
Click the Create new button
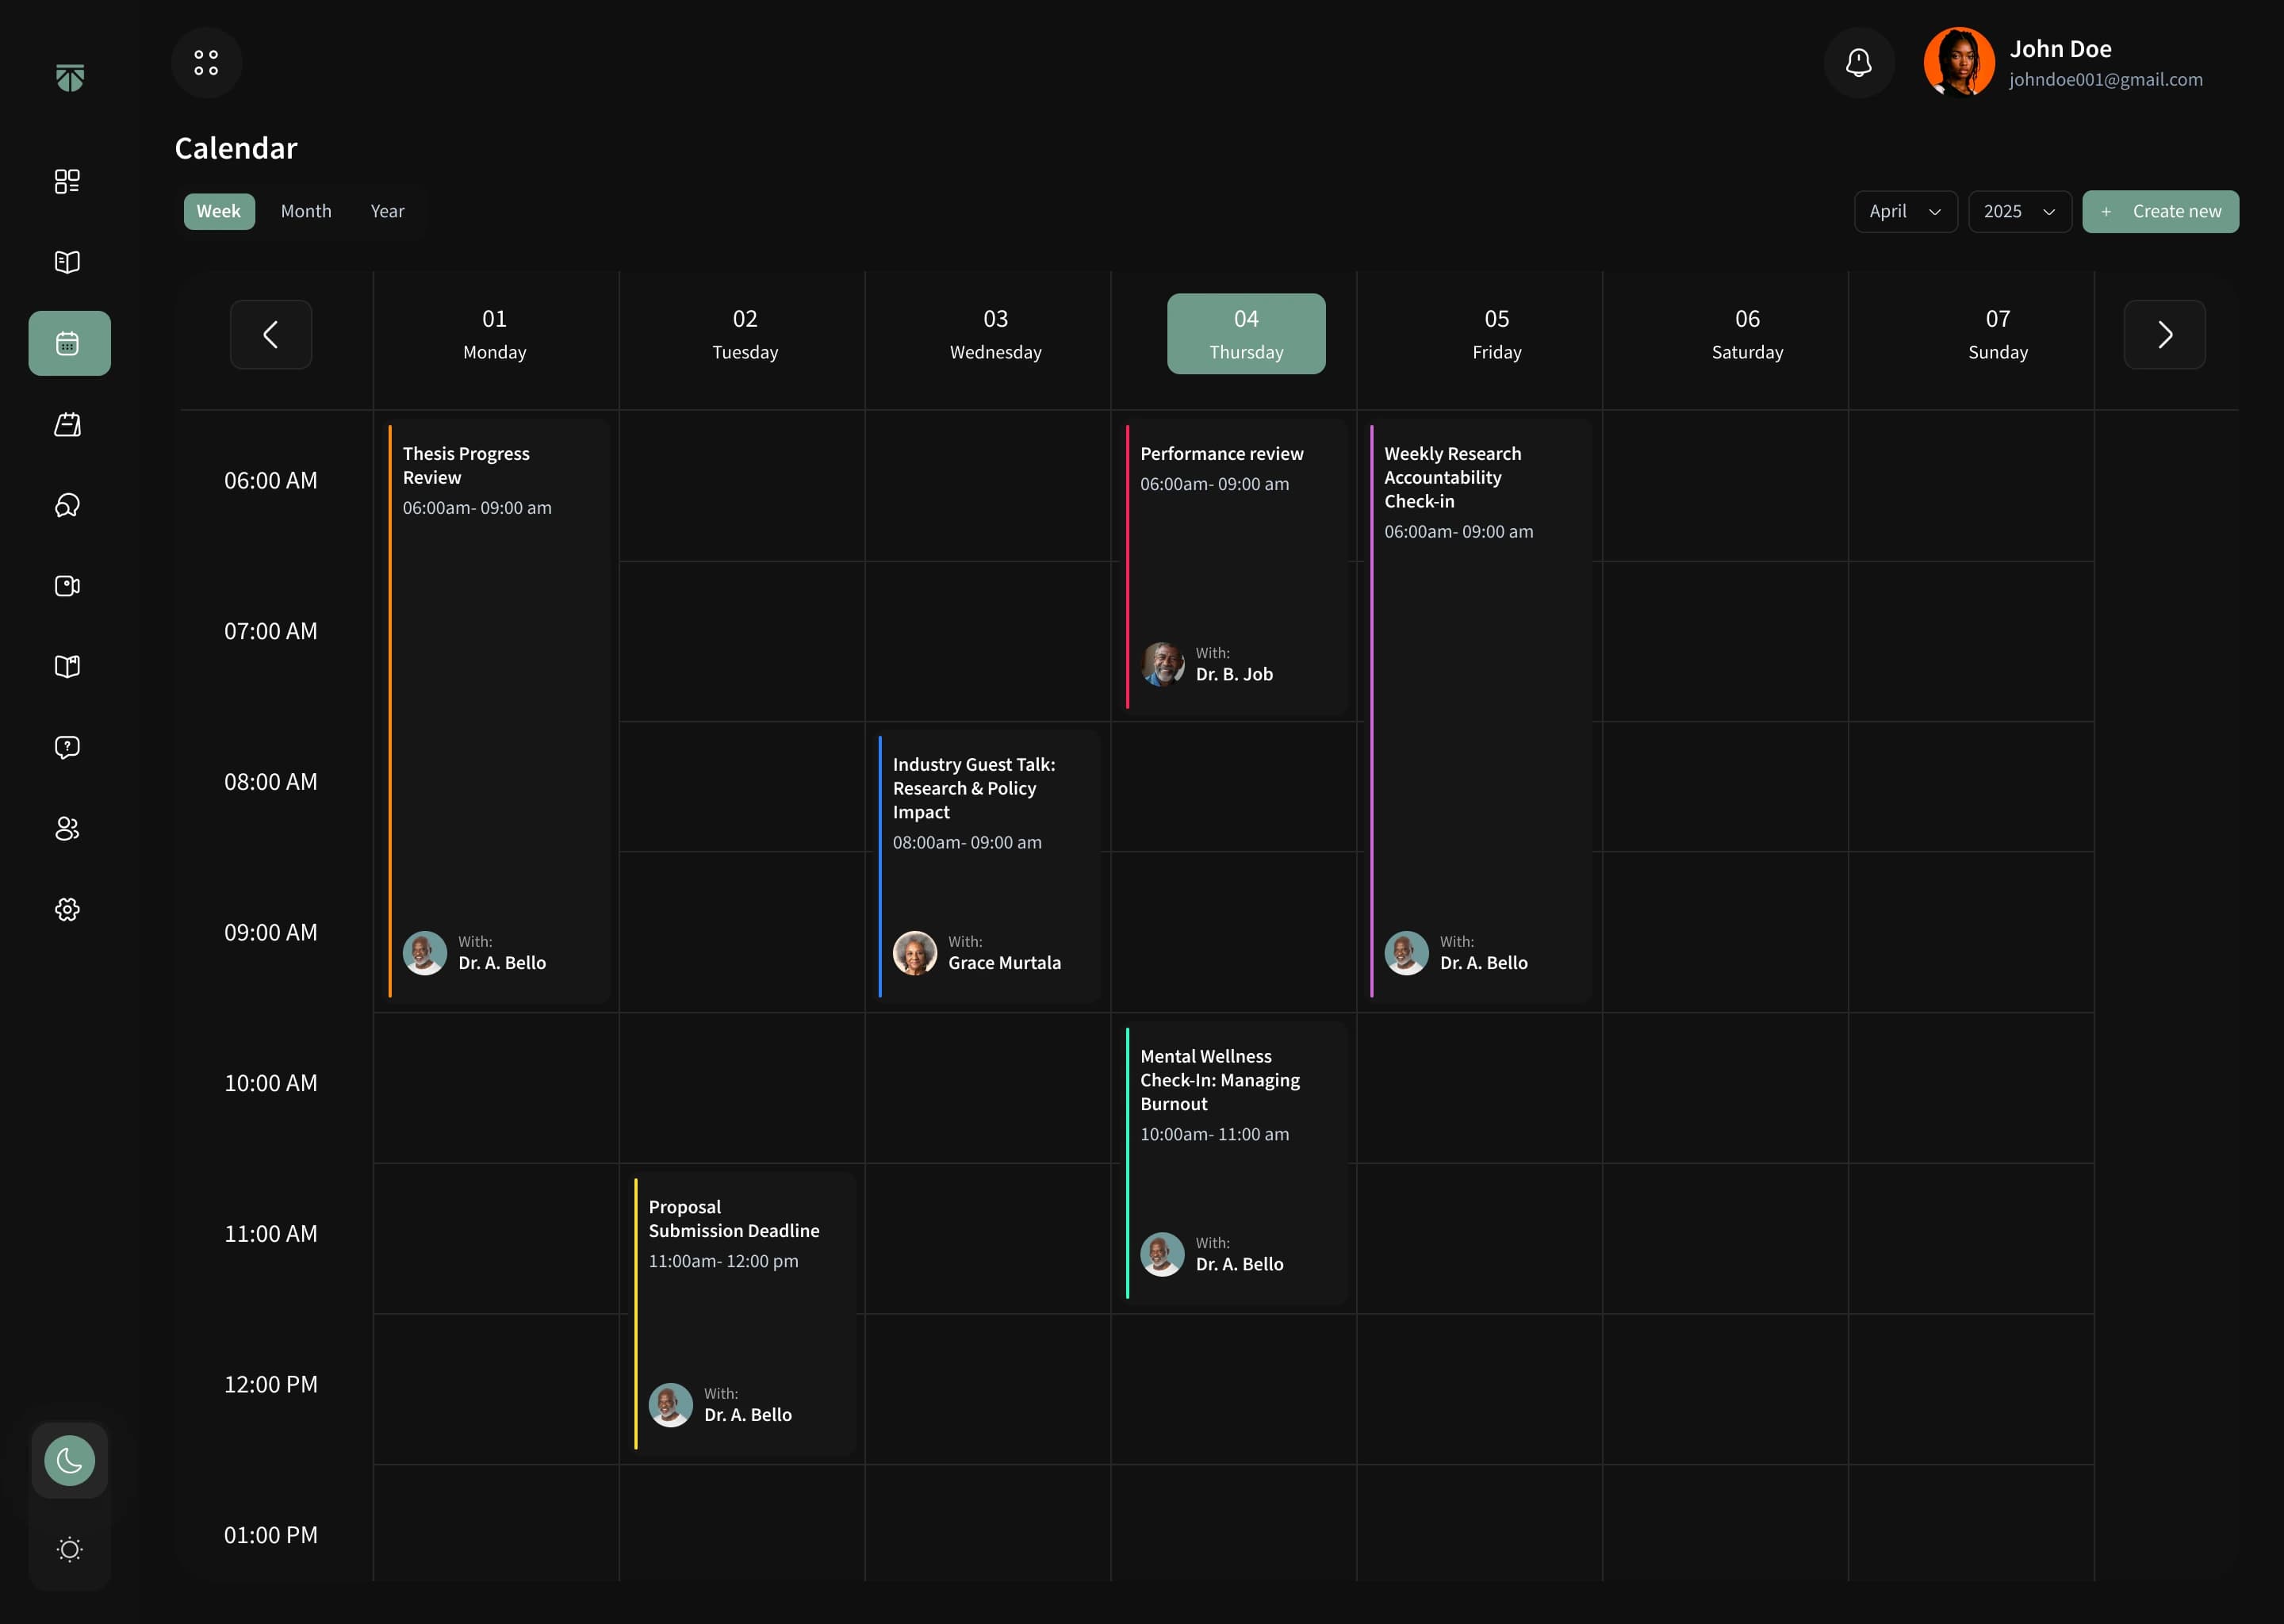pyautogui.click(x=2160, y=211)
